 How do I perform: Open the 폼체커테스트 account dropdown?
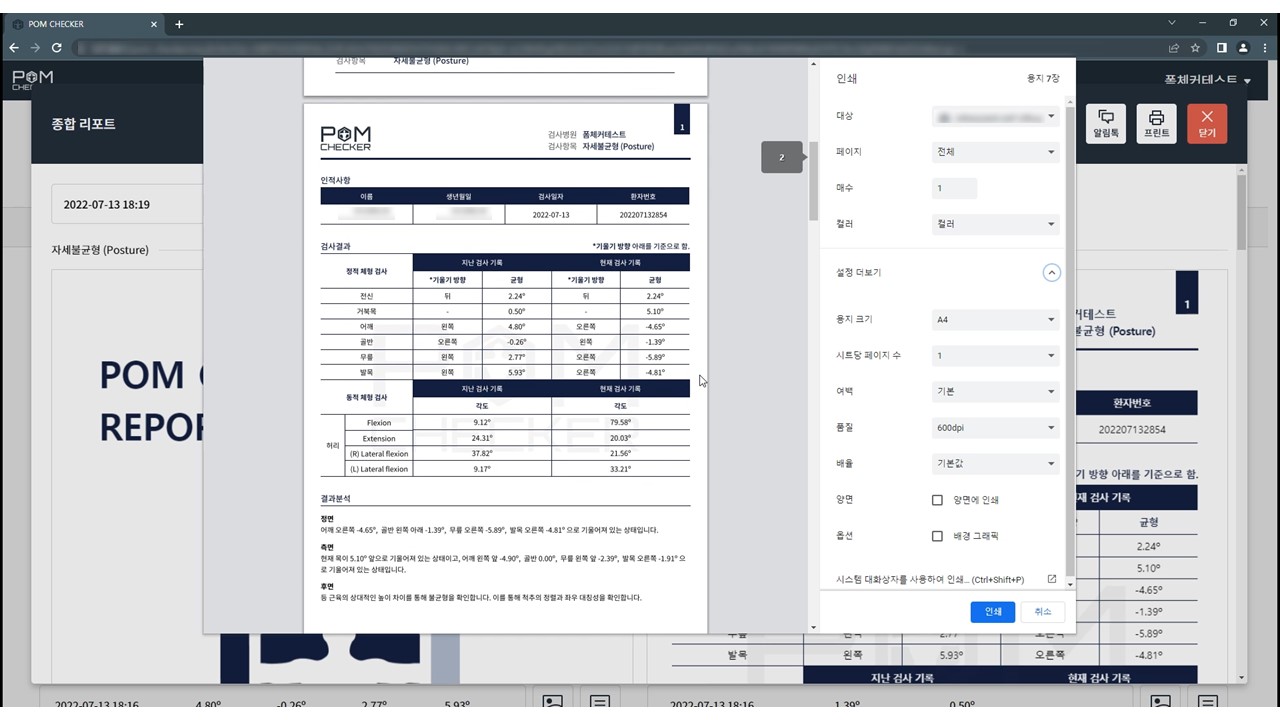(1207, 79)
